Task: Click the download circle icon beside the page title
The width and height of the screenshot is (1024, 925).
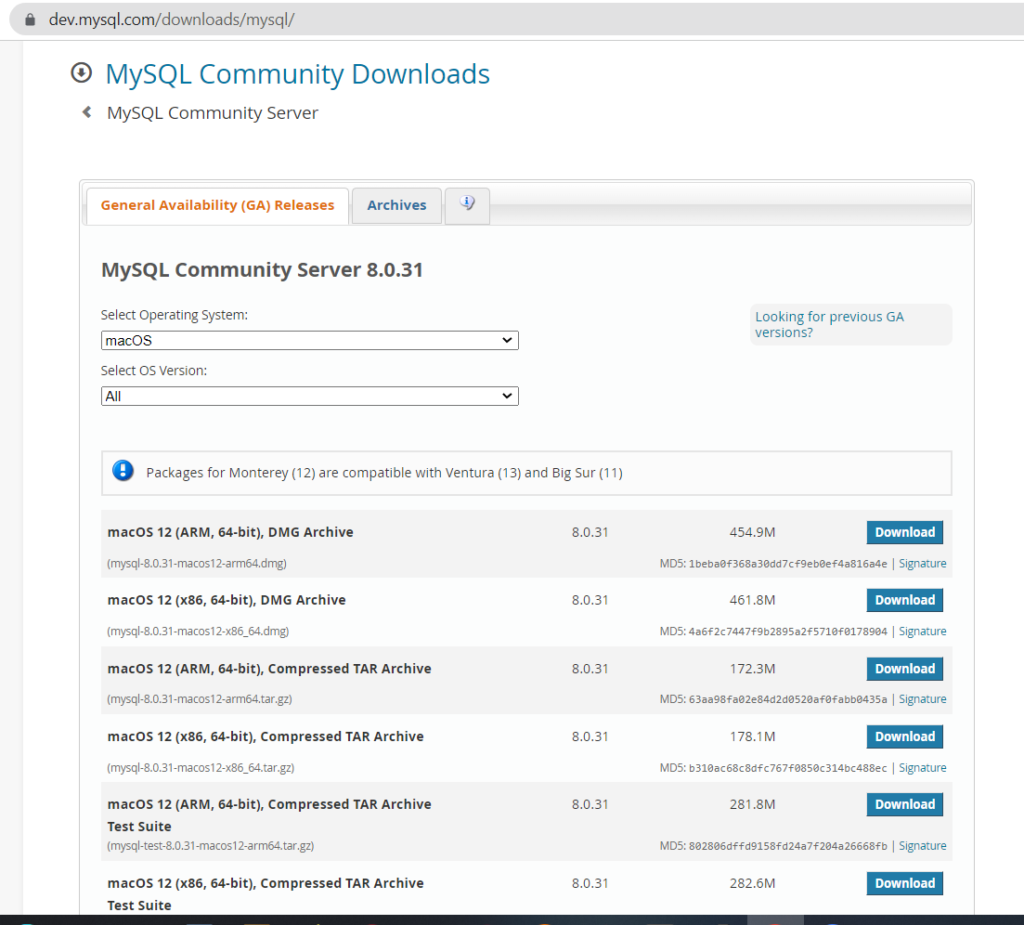Action: point(82,73)
